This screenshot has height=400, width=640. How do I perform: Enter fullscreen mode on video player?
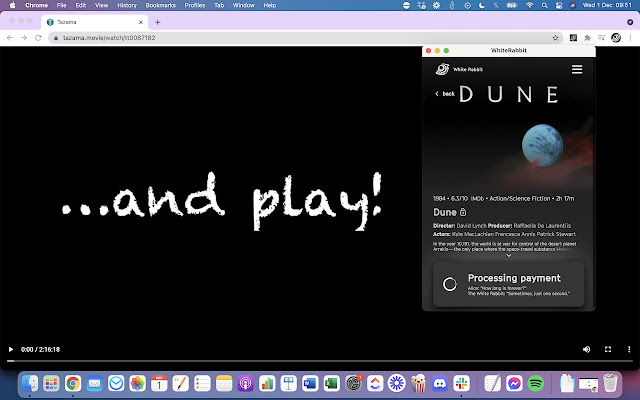coord(607,349)
